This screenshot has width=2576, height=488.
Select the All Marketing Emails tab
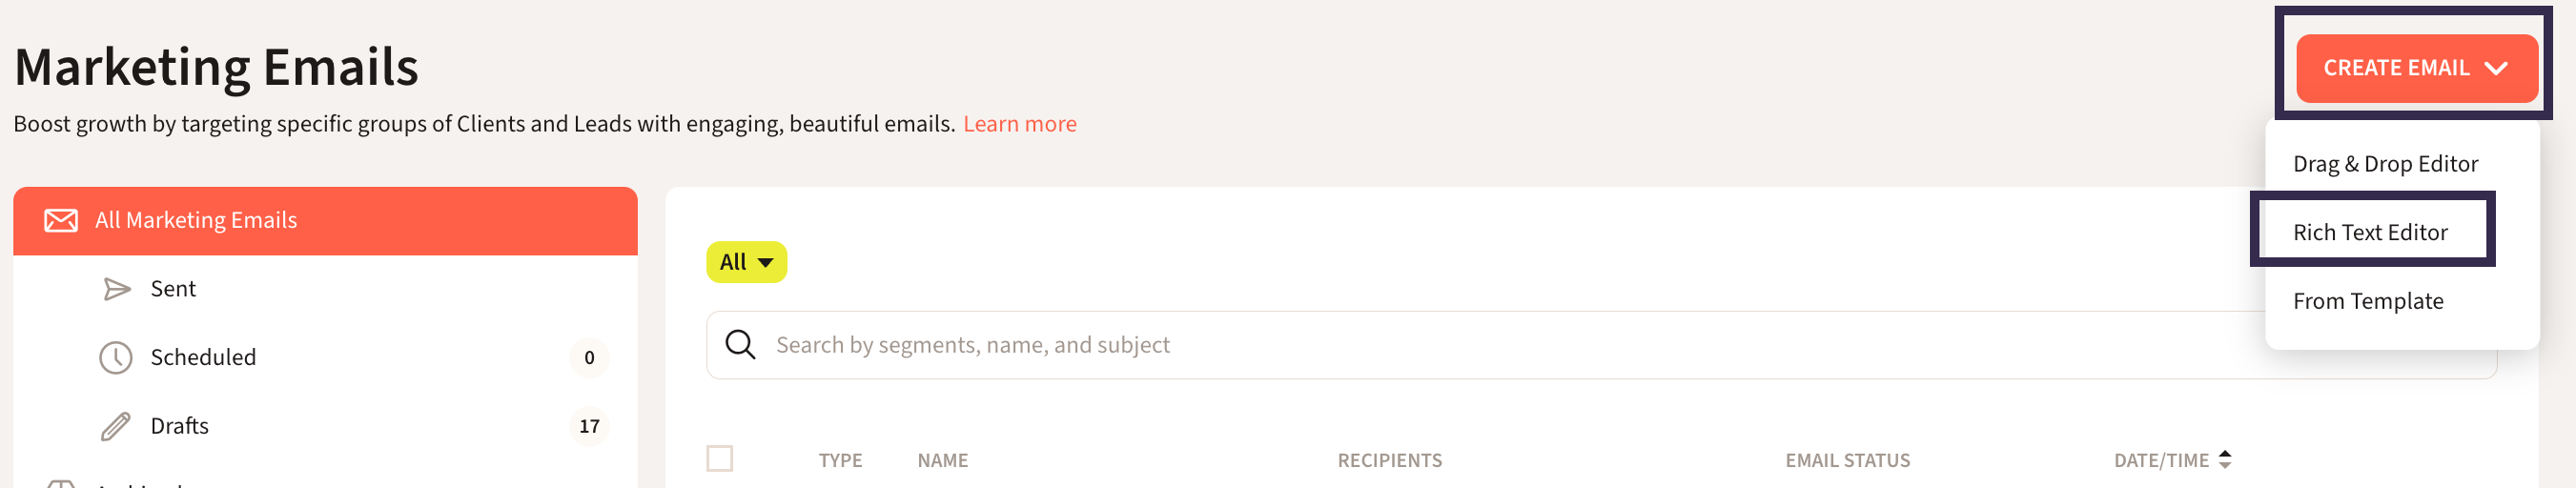pos(196,220)
